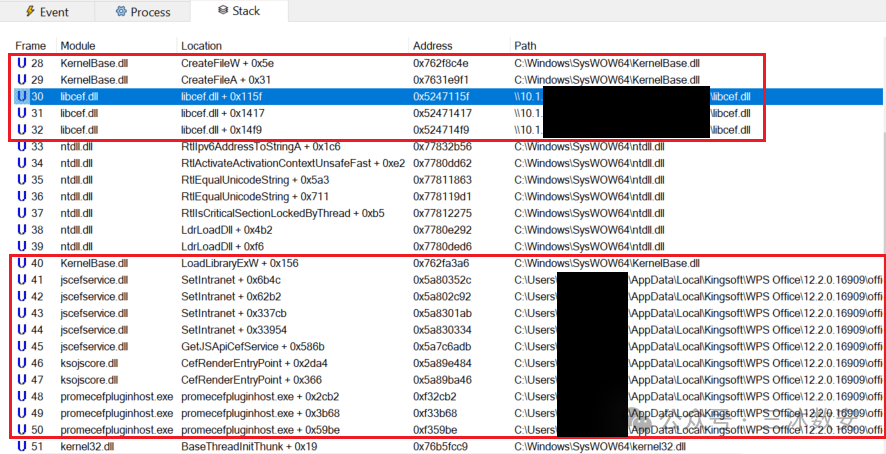Select the CreateFileA + 0x31 location
The image size is (886, 454).
[x=226, y=80]
